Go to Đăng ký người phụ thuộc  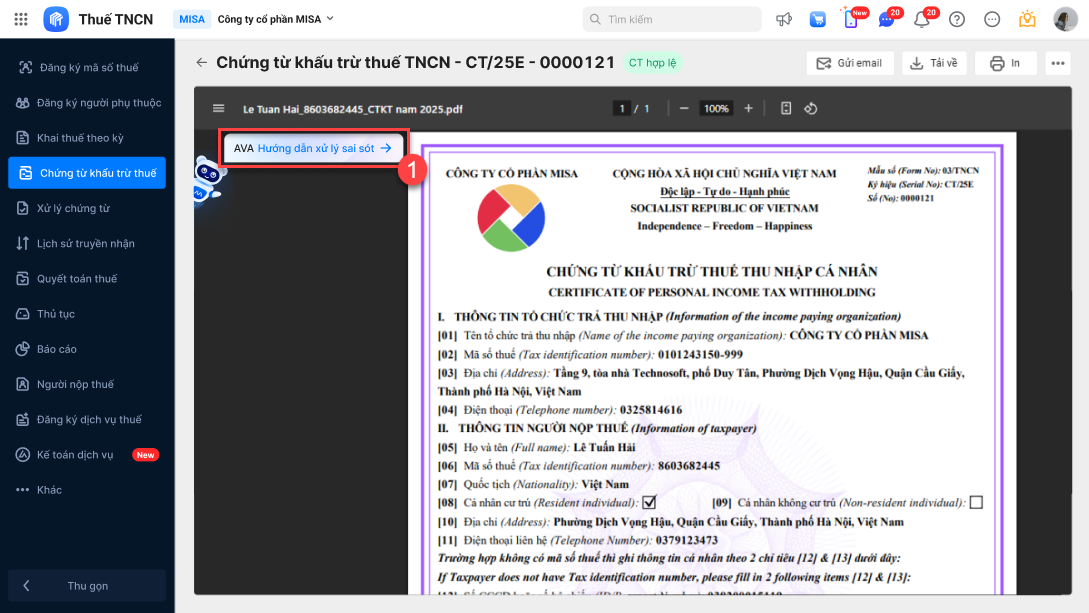87,103
